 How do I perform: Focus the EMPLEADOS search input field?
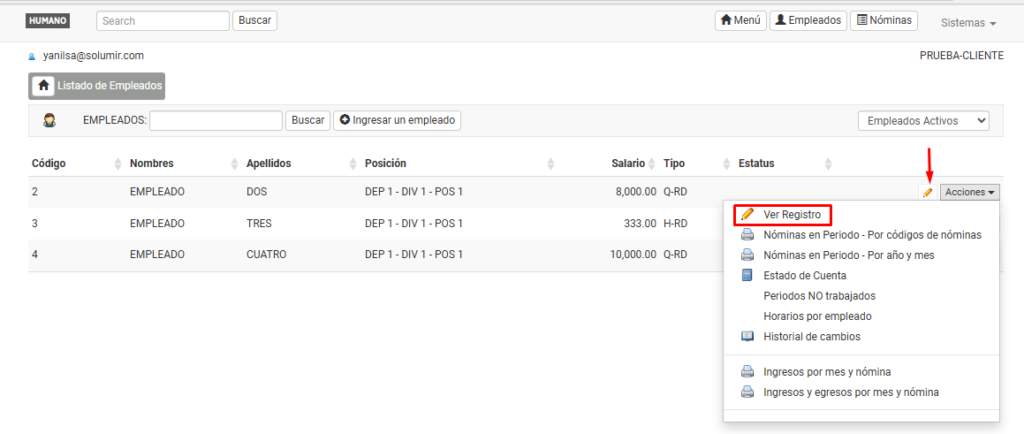[216, 121]
